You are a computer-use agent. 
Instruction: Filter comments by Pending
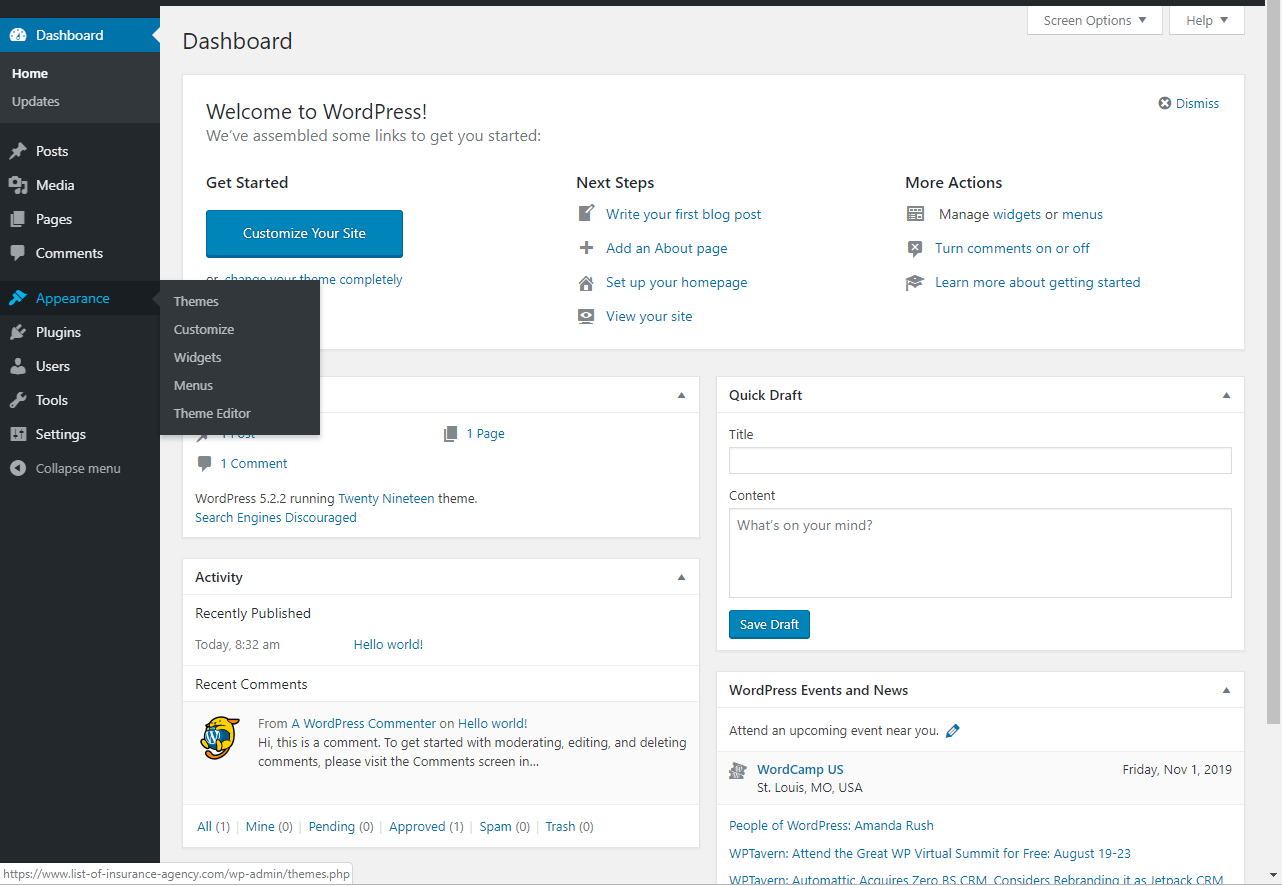(x=331, y=827)
